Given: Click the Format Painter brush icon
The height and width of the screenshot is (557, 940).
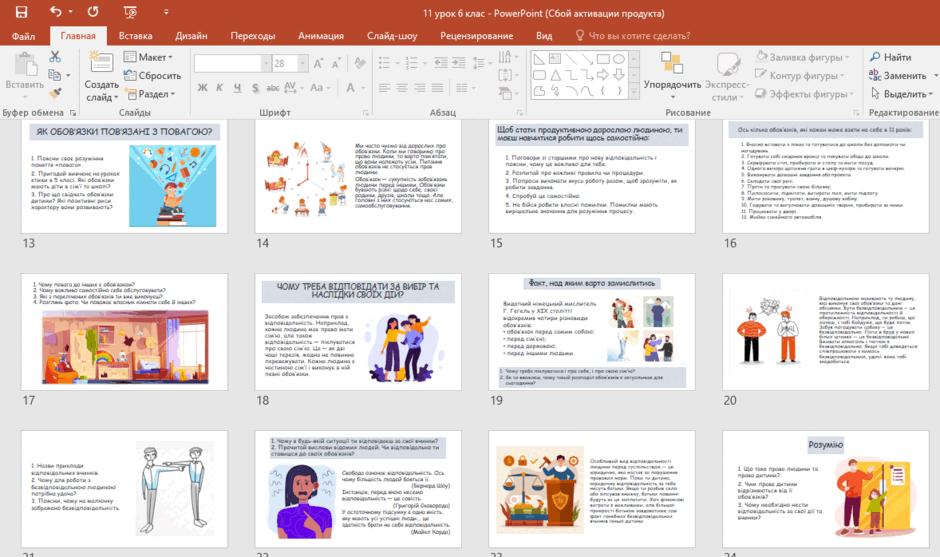Looking at the screenshot, I should point(55,93).
